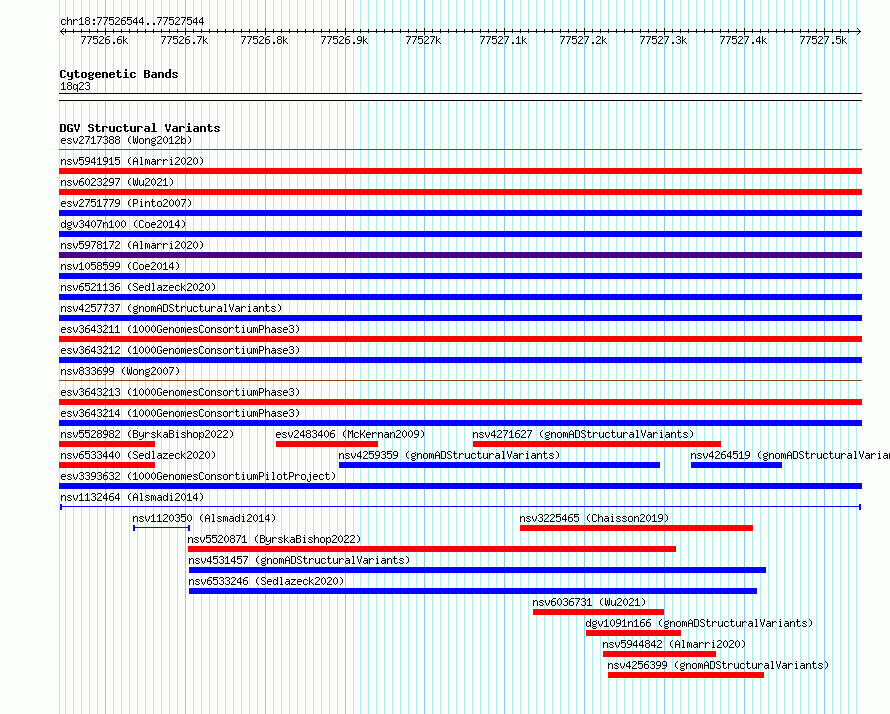Click nsv1132464 (Alsmadi2014) label
Screen dimensions: 890x714
click(x=132, y=497)
